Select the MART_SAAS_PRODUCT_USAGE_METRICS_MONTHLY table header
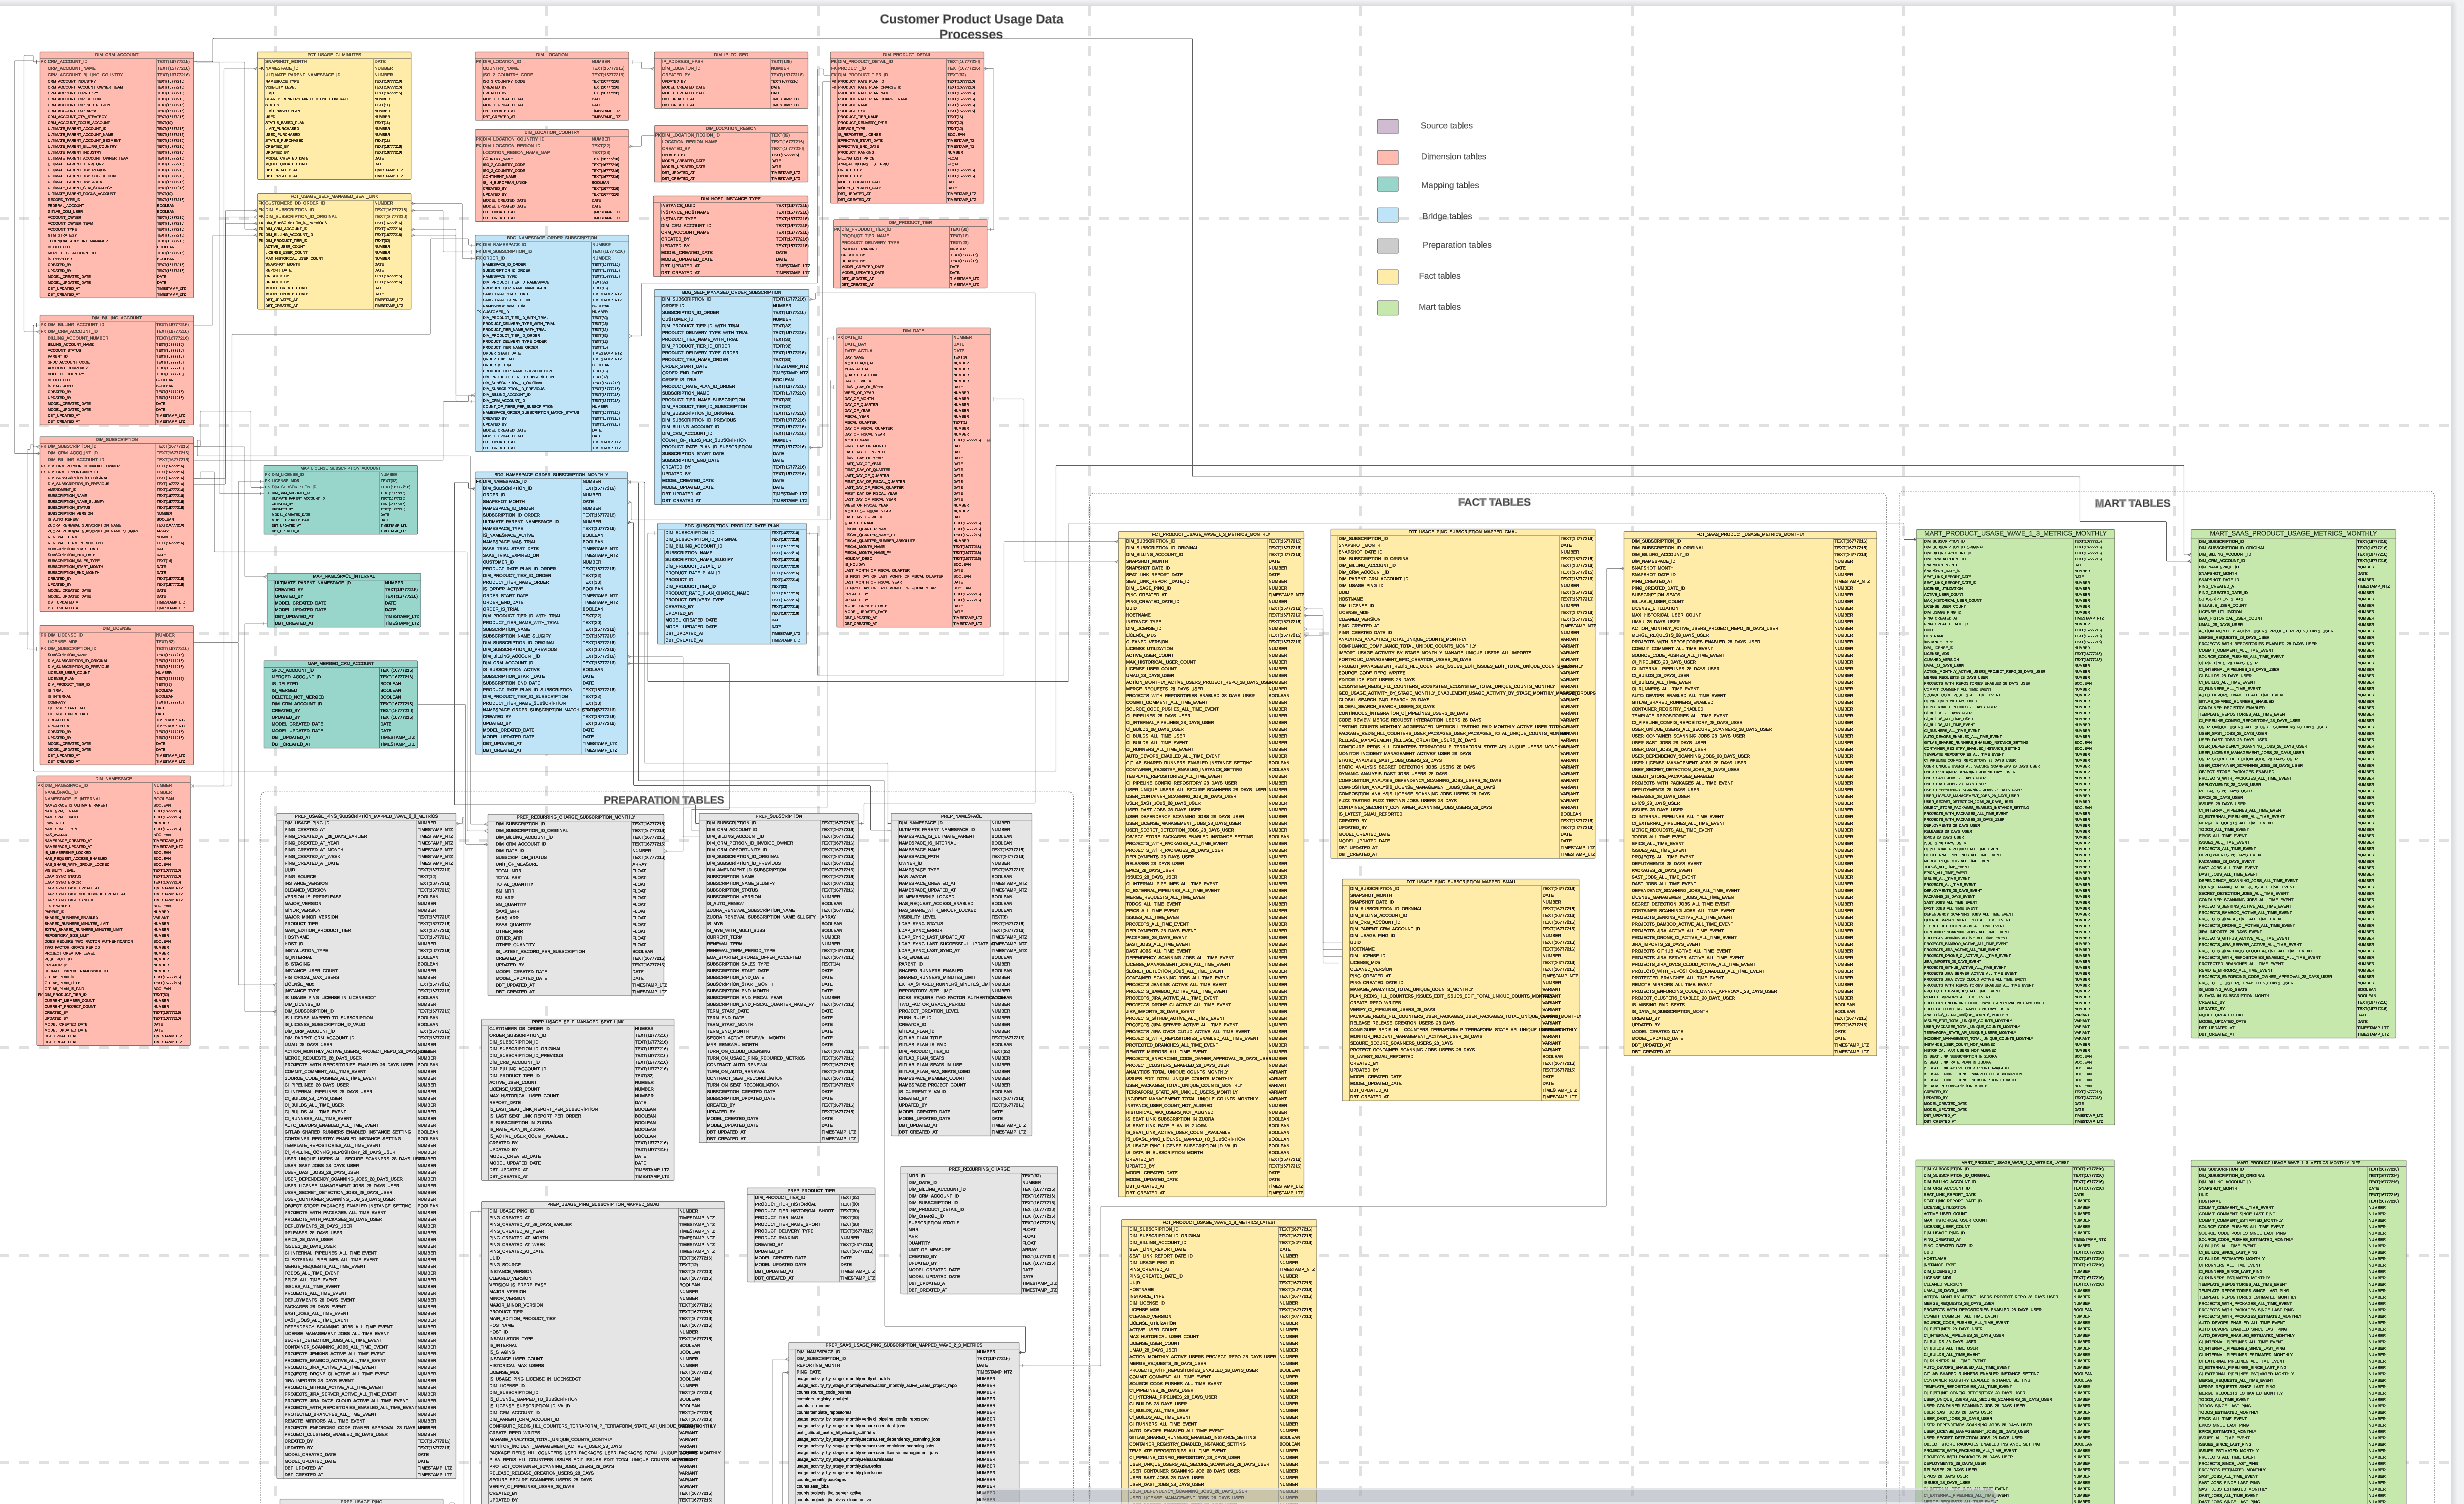Screen dimensions: 2464x1504 click(2293, 534)
